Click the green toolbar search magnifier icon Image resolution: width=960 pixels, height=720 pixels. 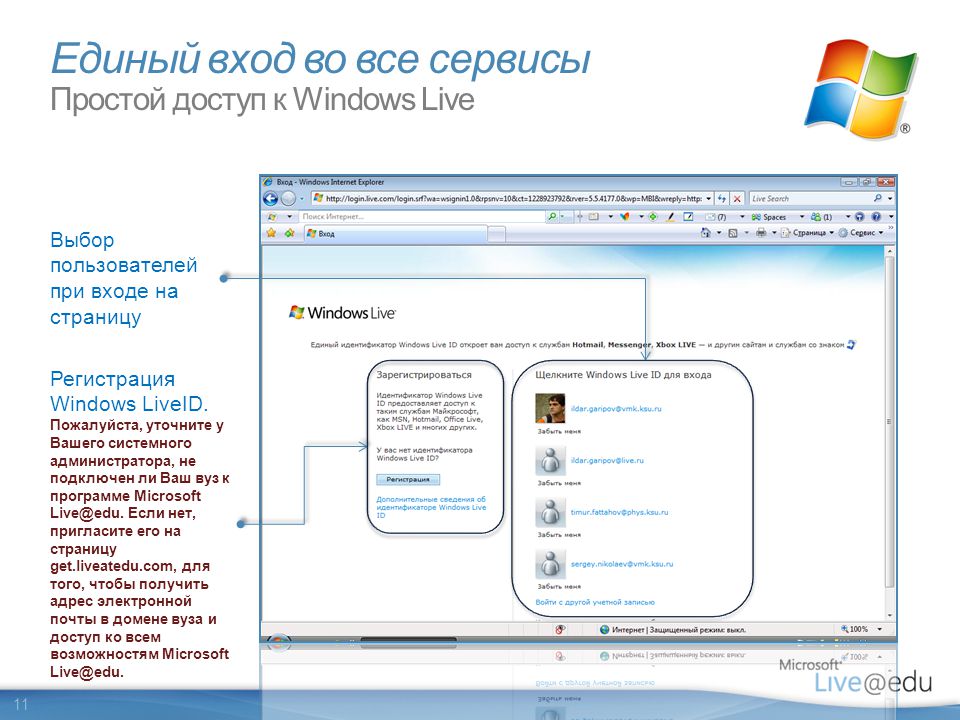[x=552, y=217]
